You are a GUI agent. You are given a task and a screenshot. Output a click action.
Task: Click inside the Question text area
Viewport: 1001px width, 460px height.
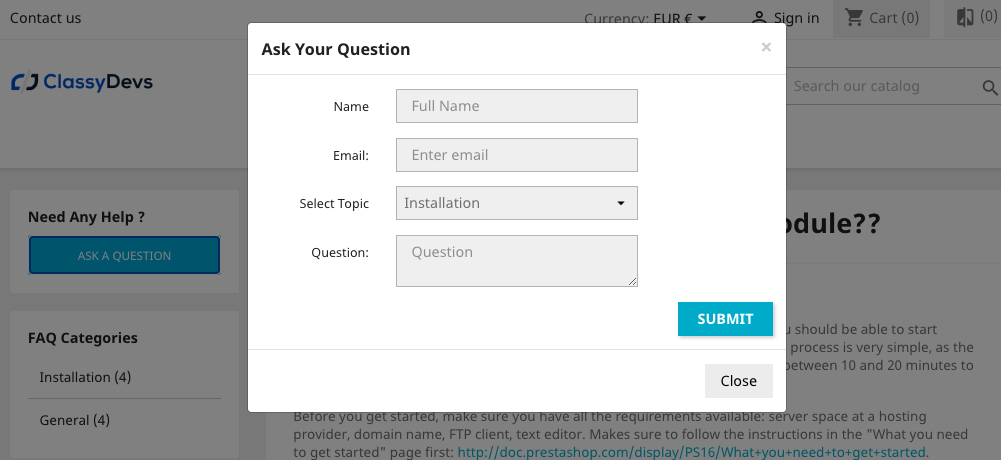pos(517,260)
